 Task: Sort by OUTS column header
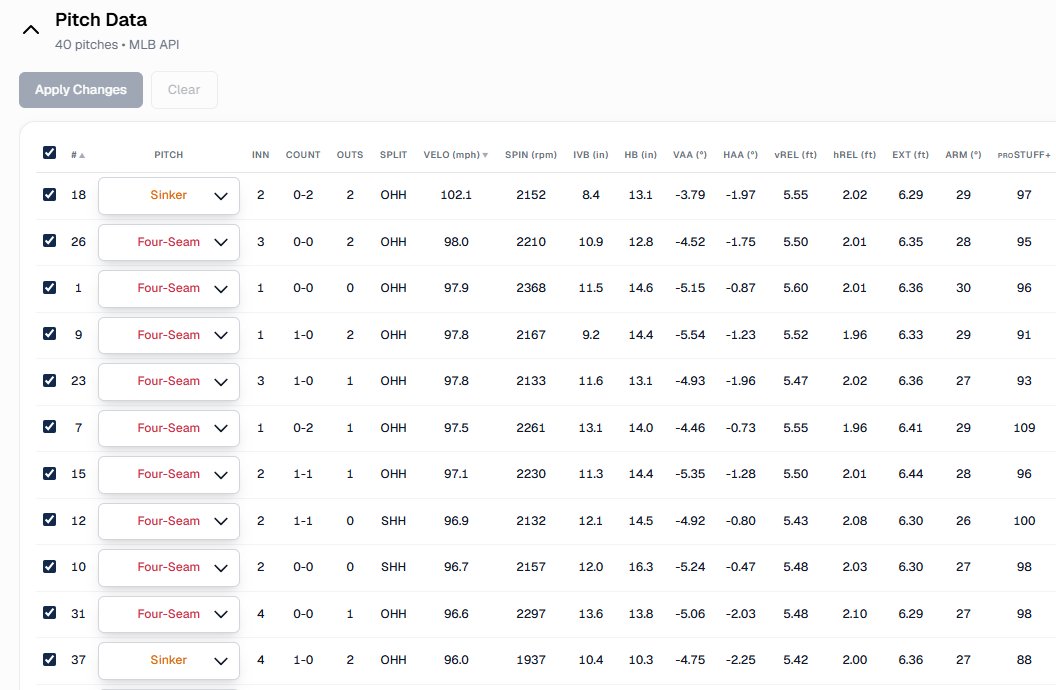tap(350, 155)
